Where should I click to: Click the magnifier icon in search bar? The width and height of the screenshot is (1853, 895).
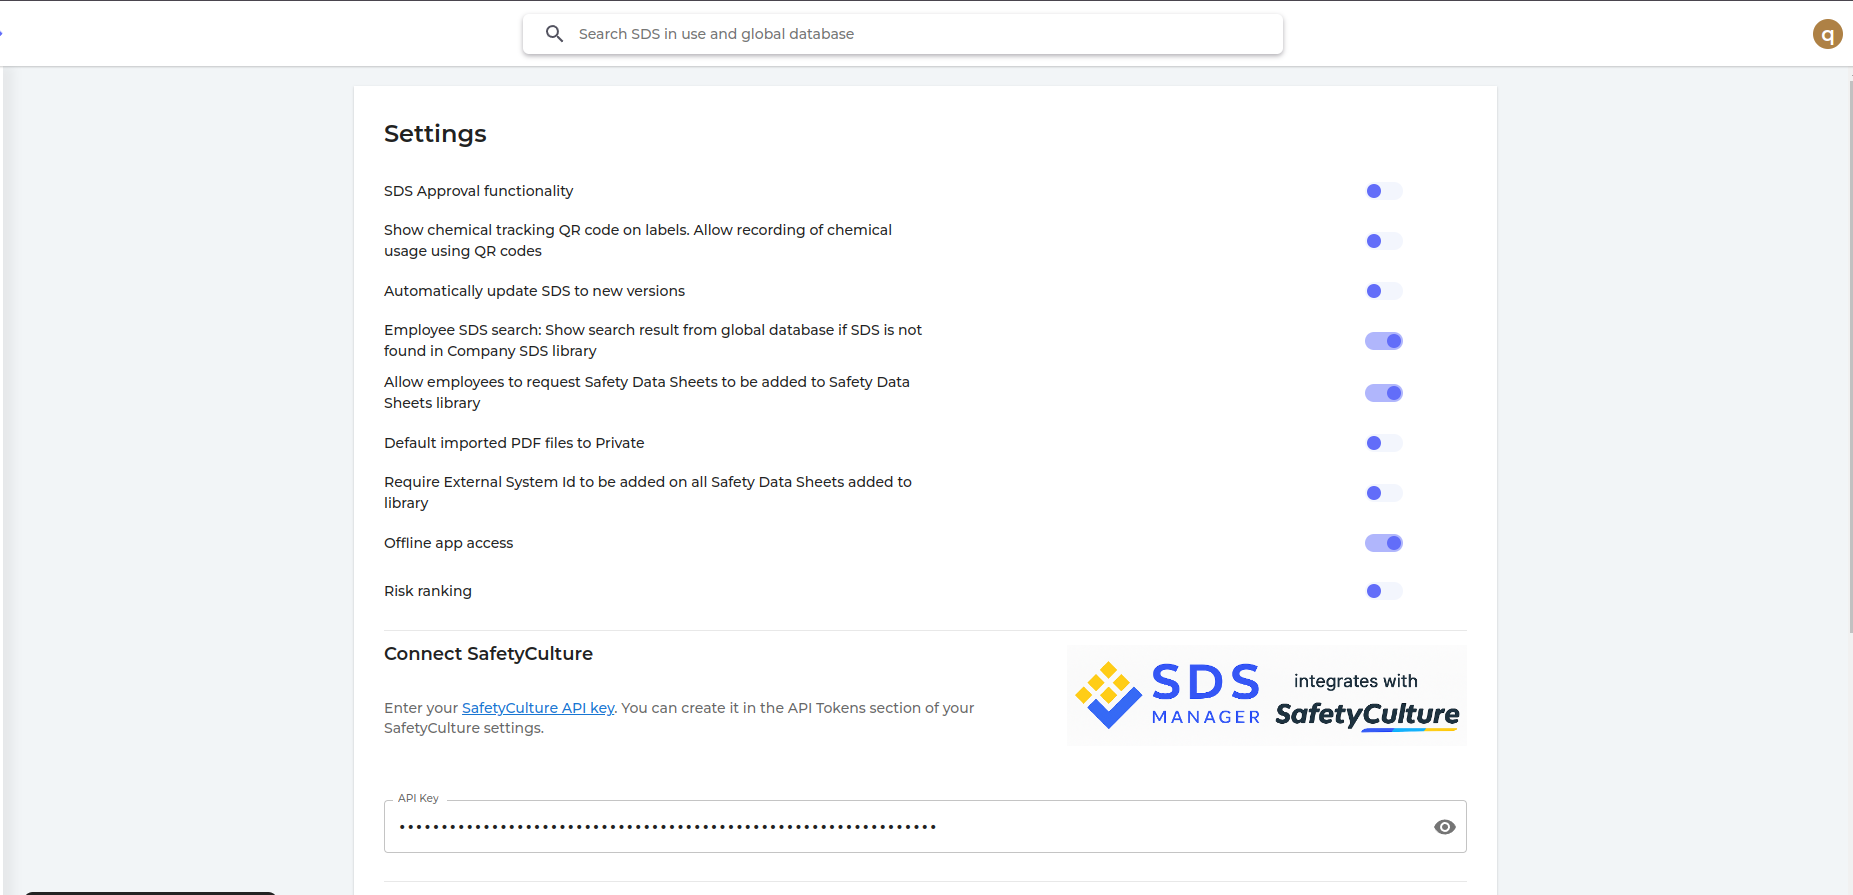point(554,34)
